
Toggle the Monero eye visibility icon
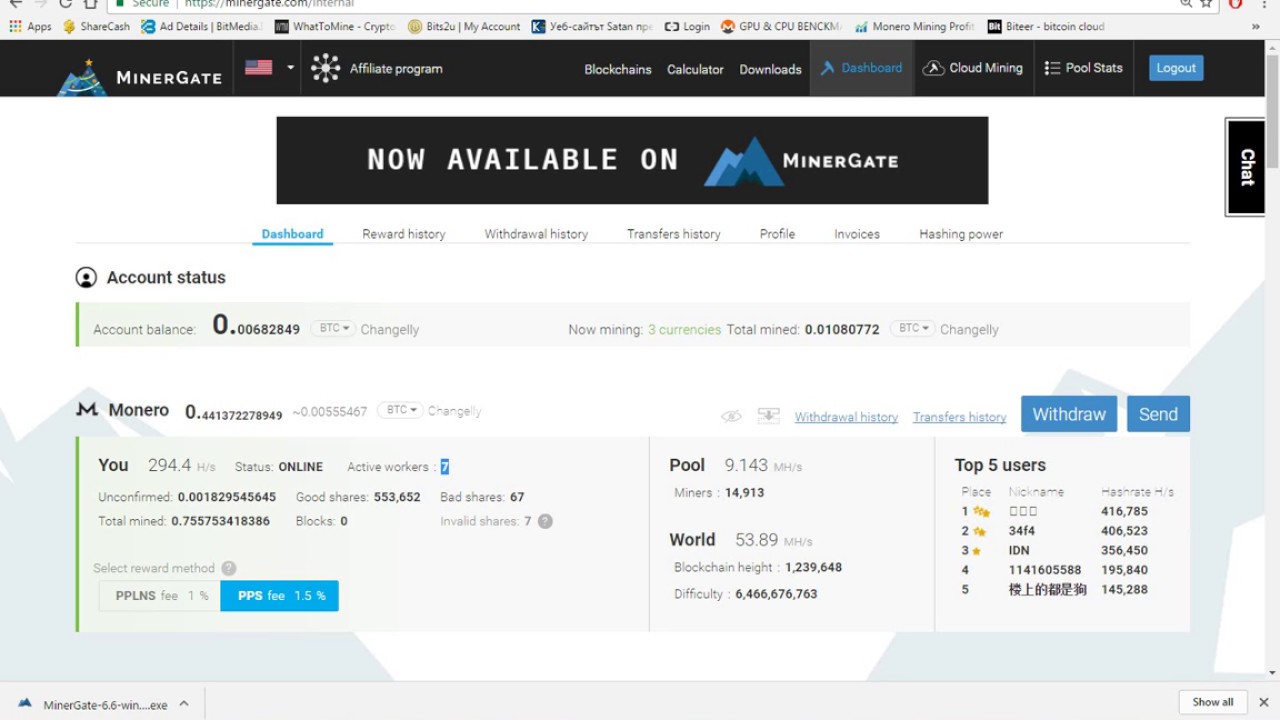click(732, 416)
